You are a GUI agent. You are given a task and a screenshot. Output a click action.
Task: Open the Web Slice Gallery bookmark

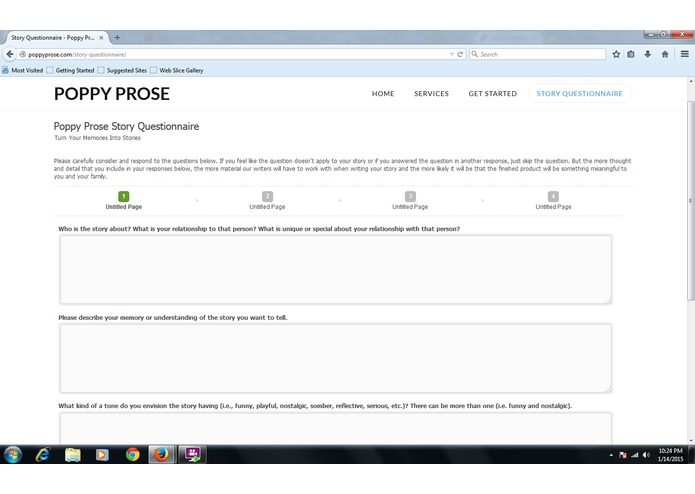pyautogui.click(x=177, y=70)
